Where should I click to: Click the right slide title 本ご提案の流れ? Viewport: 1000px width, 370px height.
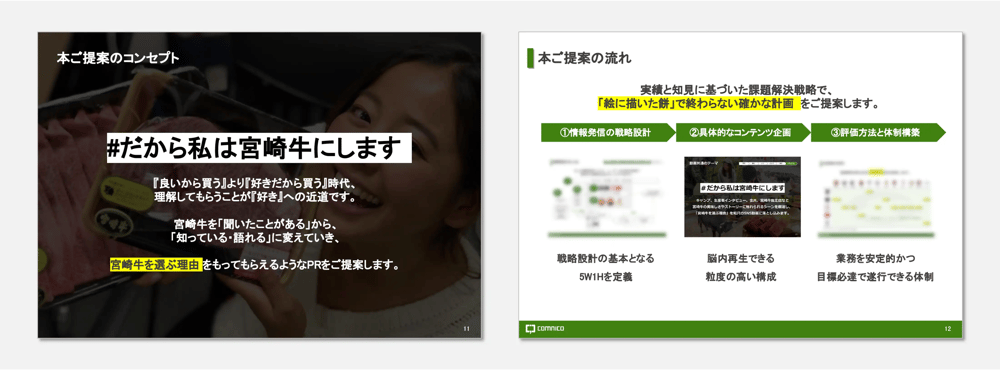[585, 59]
